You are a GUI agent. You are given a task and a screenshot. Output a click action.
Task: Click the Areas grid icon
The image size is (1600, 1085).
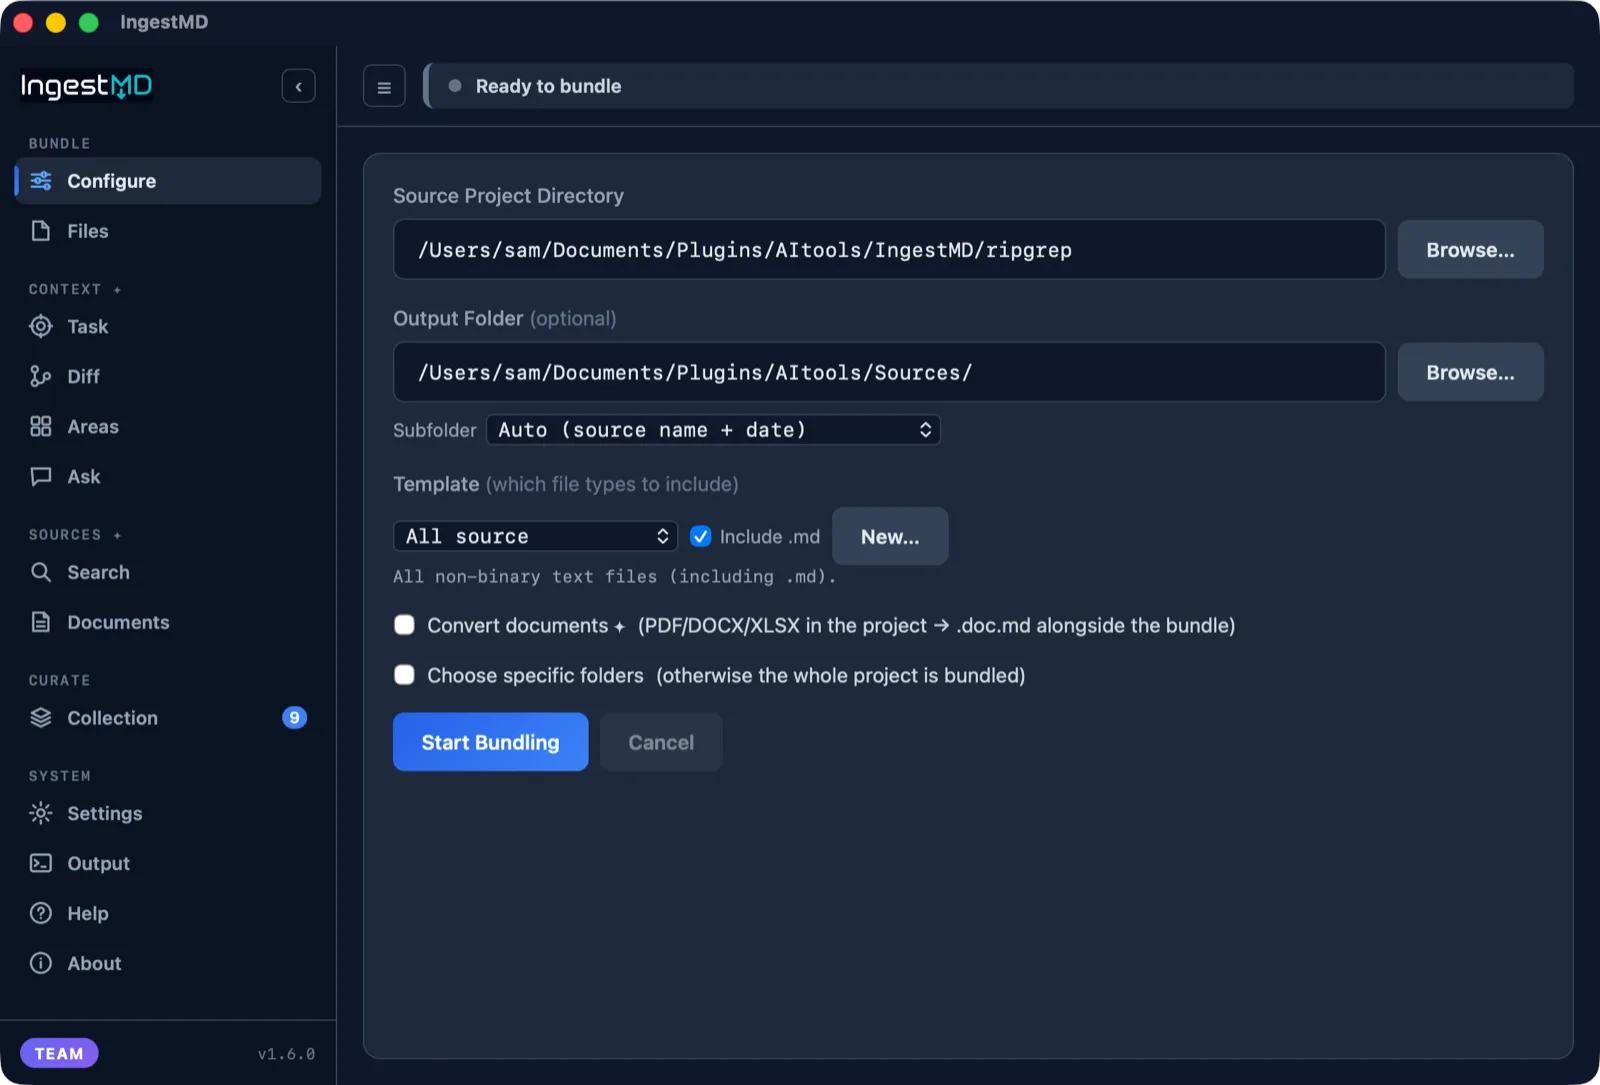[x=41, y=426]
